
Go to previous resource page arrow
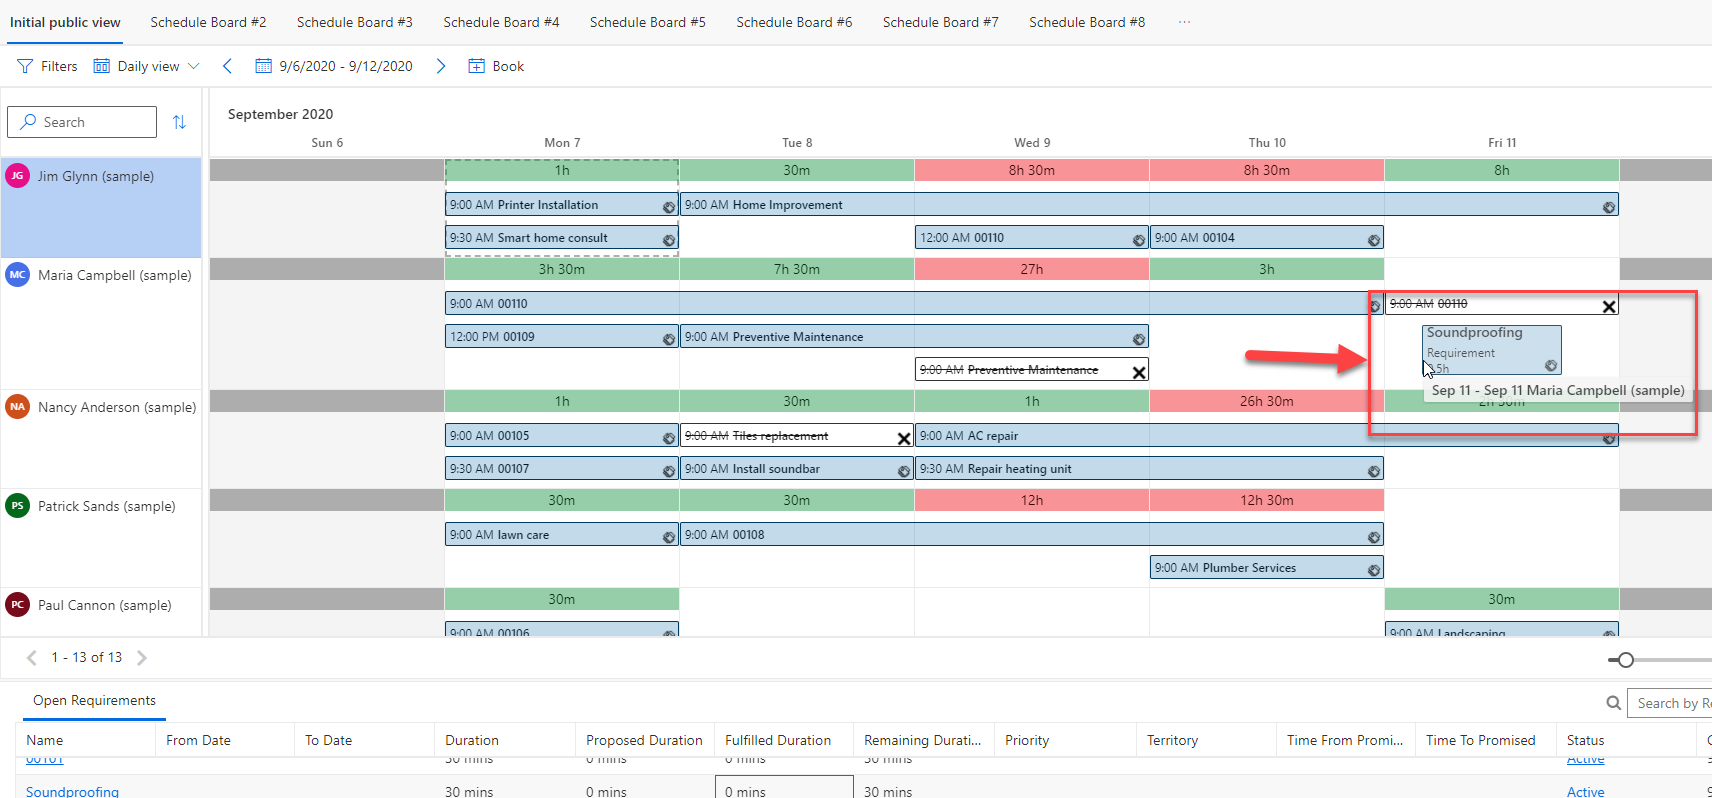coord(32,657)
